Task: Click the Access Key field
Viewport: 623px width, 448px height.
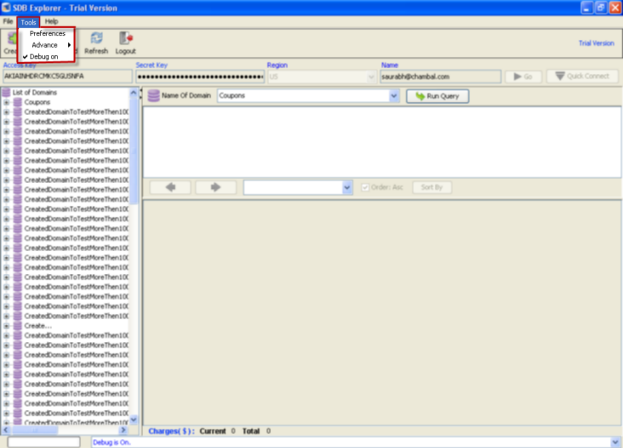Action: (68, 76)
